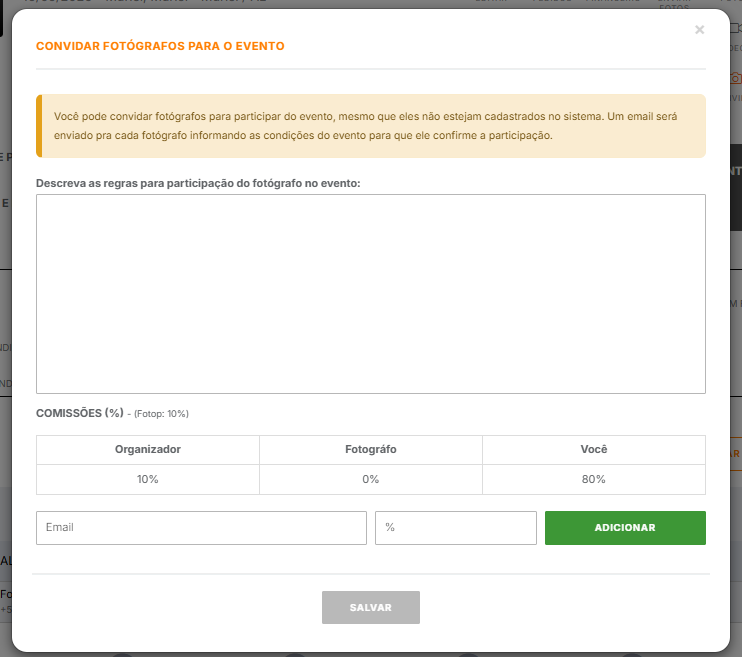Click inside the participation rules text area
Image resolution: width=742 pixels, height=657 pixels.
tap(370, 293)
